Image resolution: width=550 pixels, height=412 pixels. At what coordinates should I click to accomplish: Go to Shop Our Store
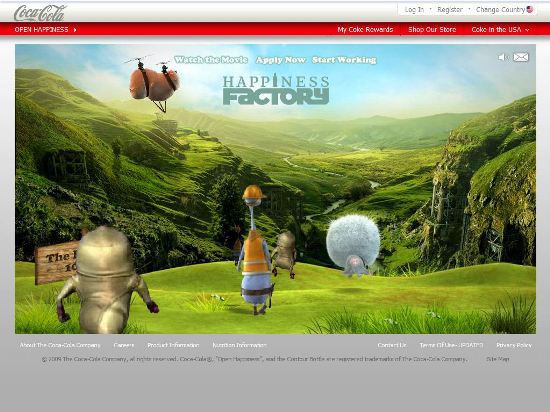point(432,30)
